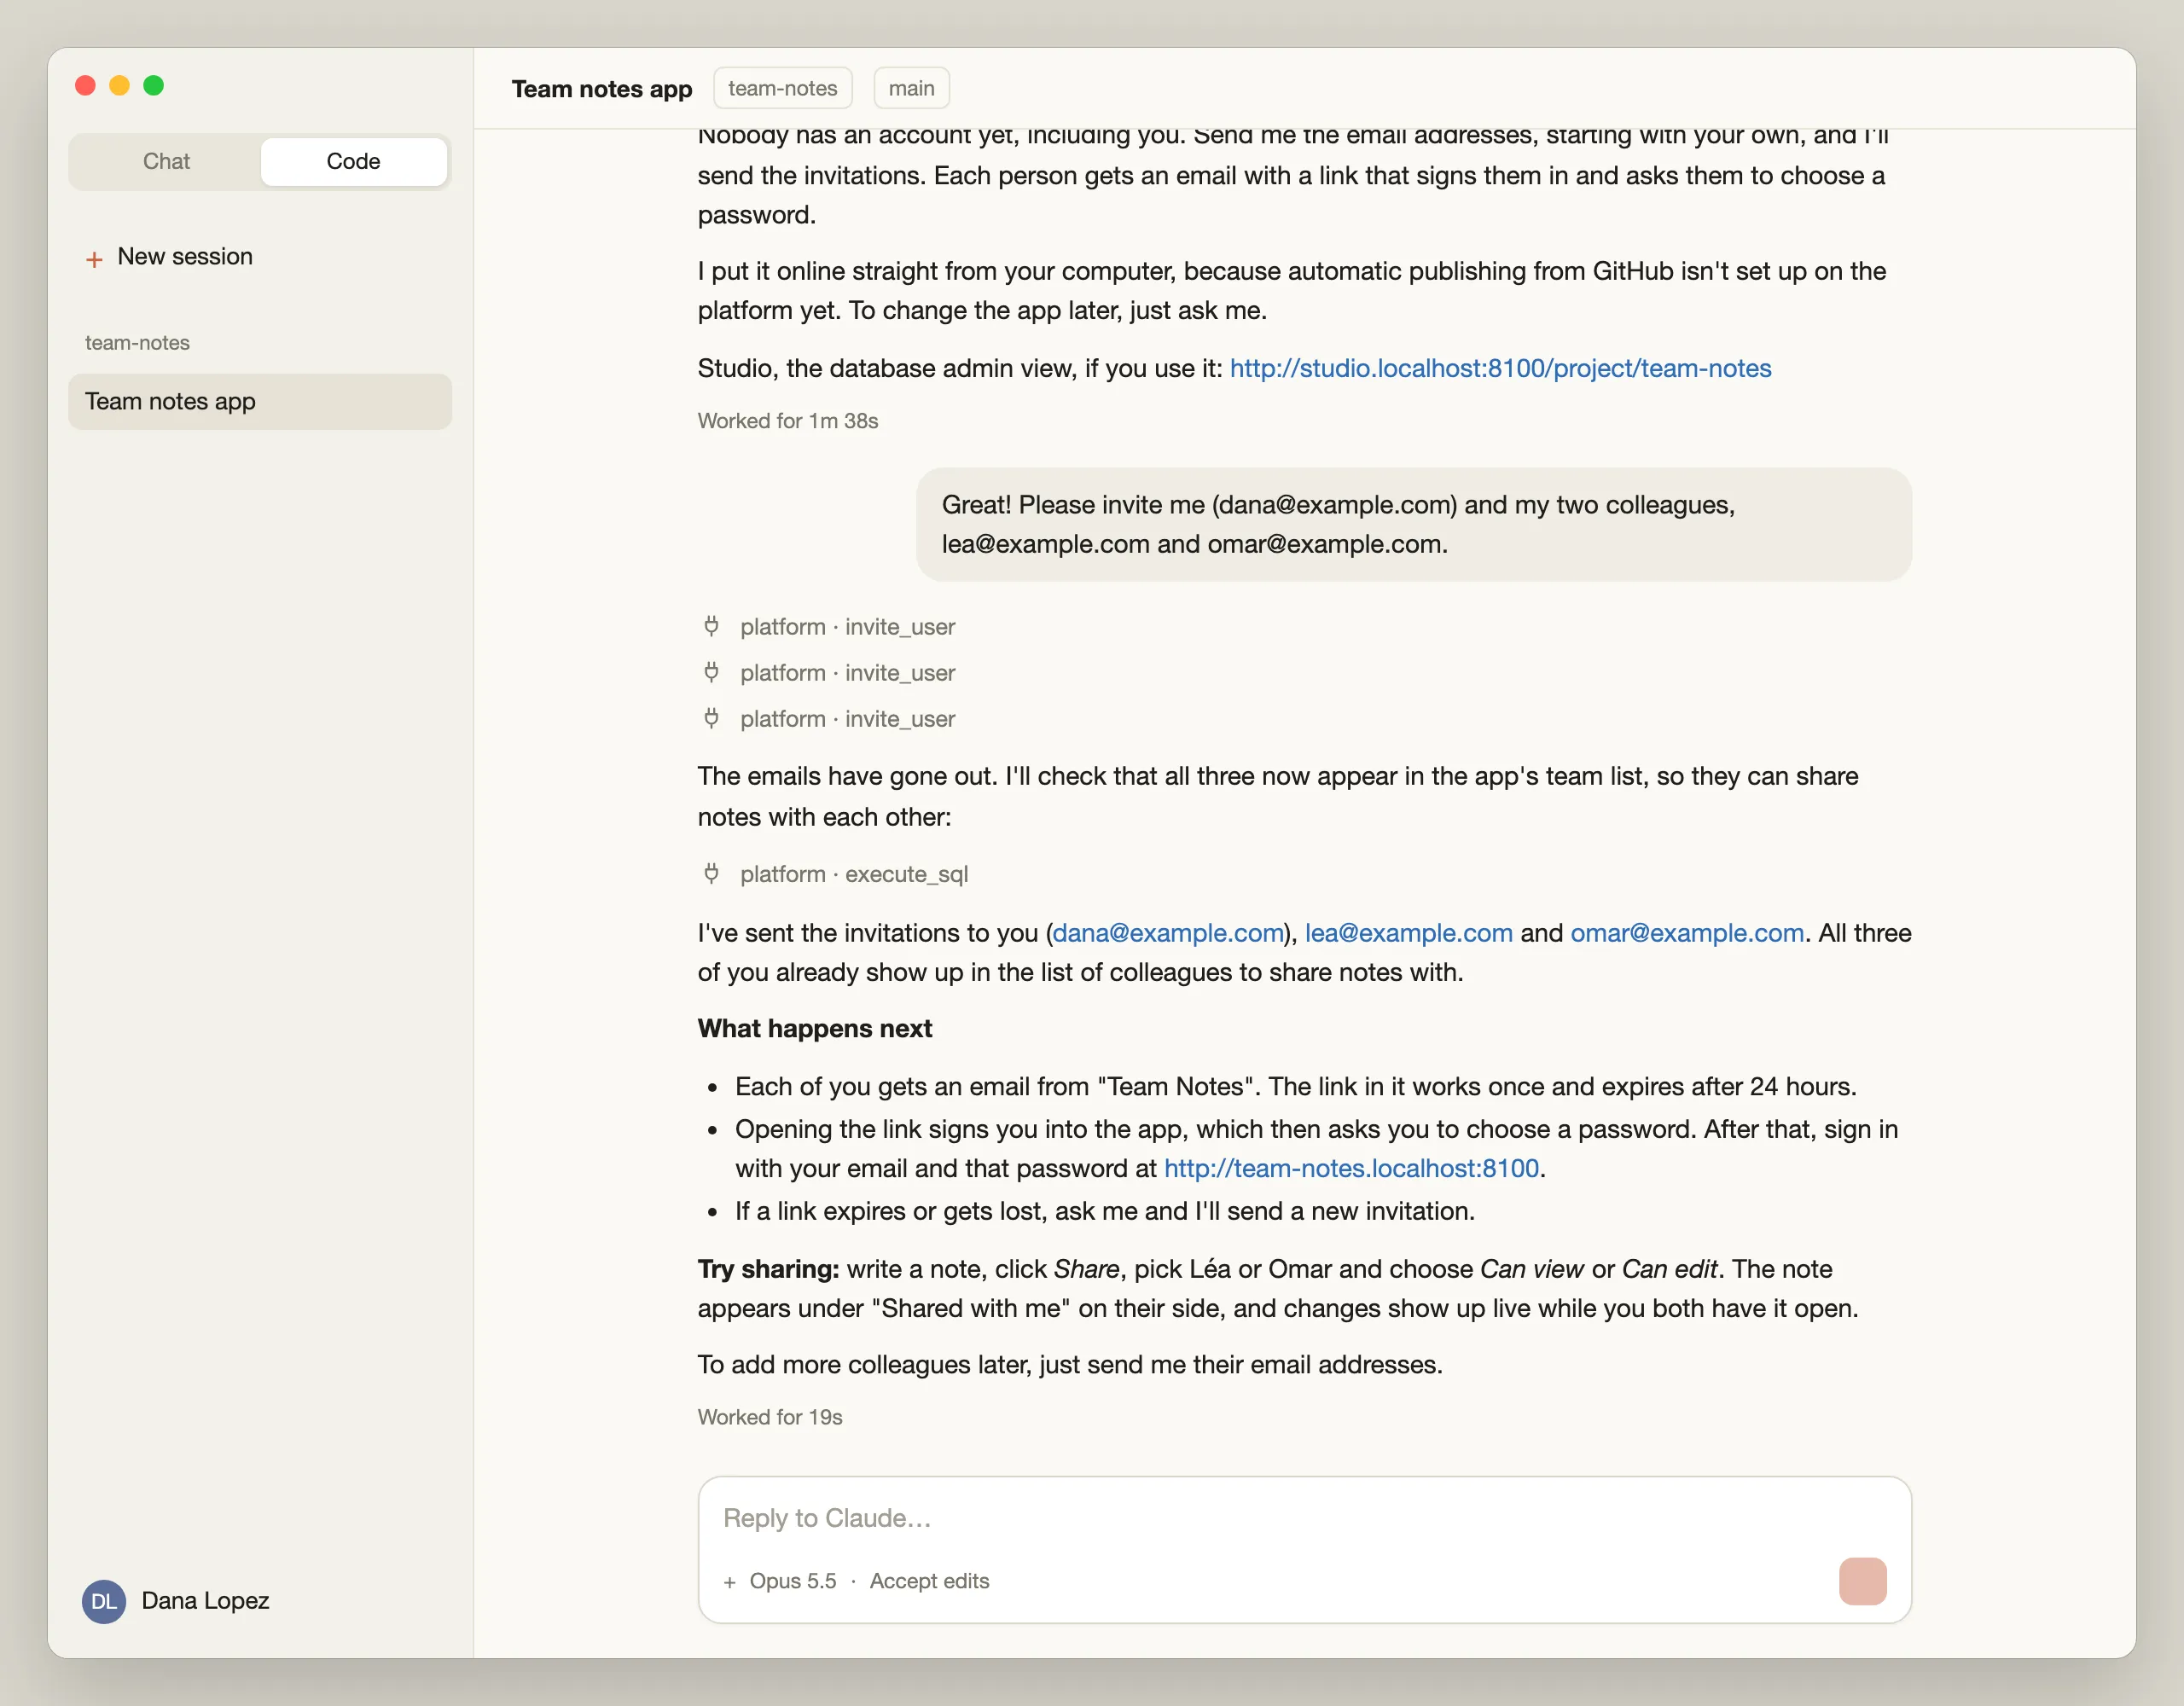Open the Studio localhost project link
This screenshot has height=1706, width=2184.
tap(1500, 368)
